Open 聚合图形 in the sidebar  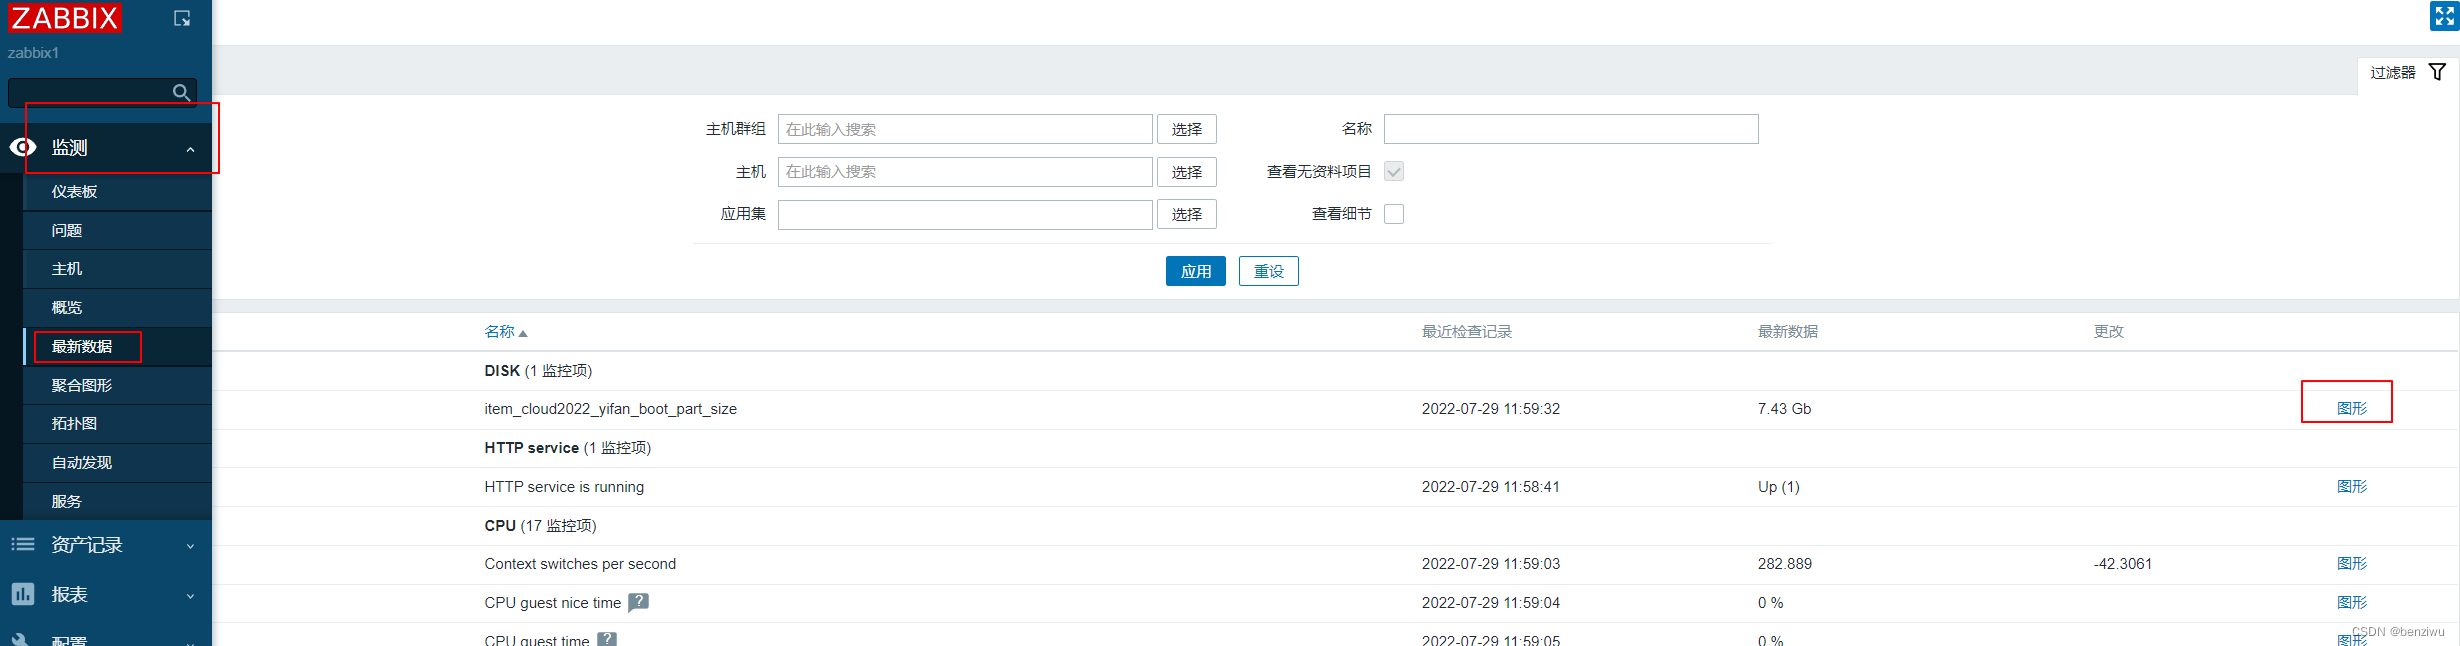(117, 386)
